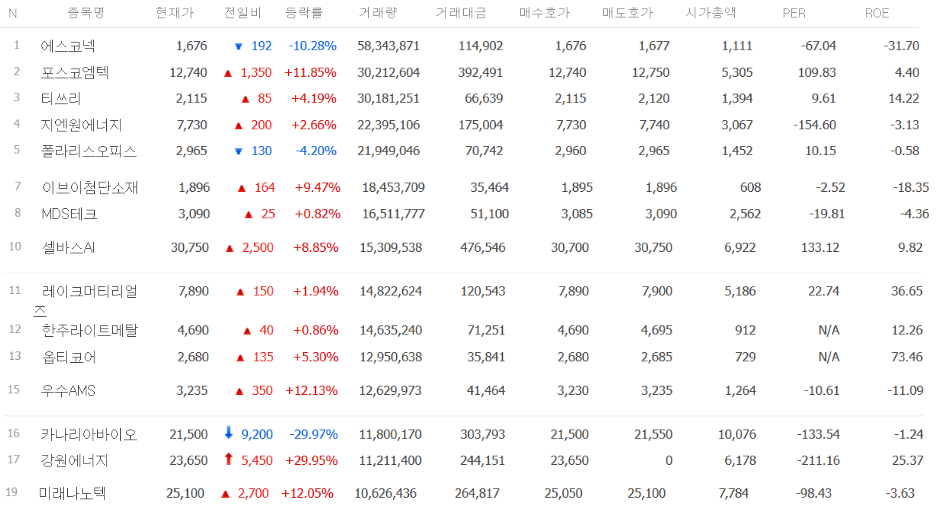
Task: Click the 매도호가 column header
Action: click(x=628, y=13)
